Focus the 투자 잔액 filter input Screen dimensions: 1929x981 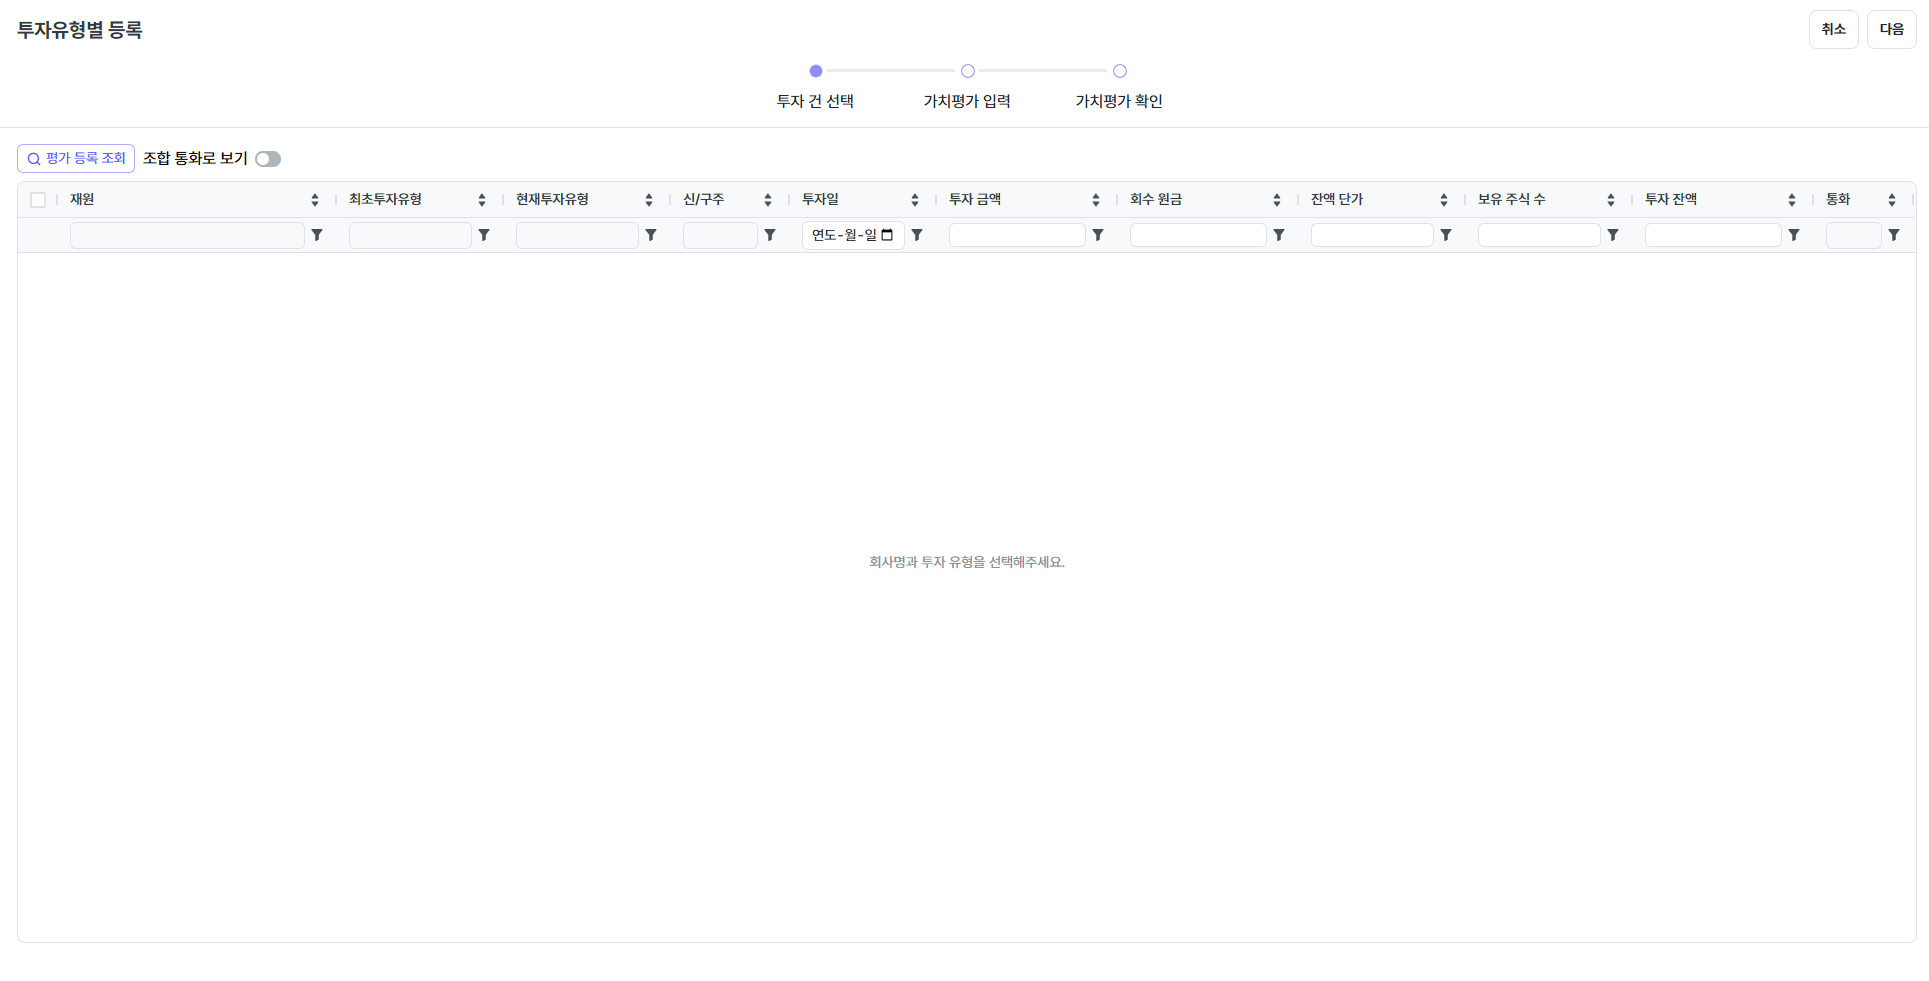coord(1713,235)
